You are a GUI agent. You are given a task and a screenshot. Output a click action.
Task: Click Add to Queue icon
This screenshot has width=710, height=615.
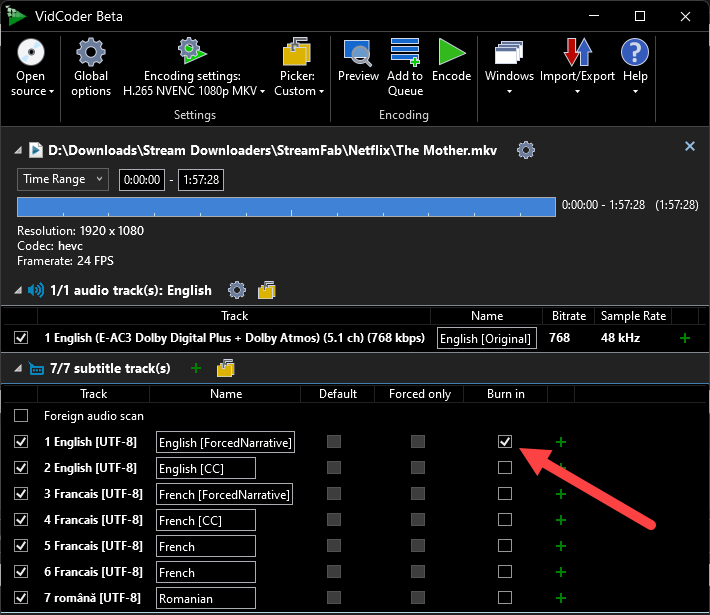405,53
